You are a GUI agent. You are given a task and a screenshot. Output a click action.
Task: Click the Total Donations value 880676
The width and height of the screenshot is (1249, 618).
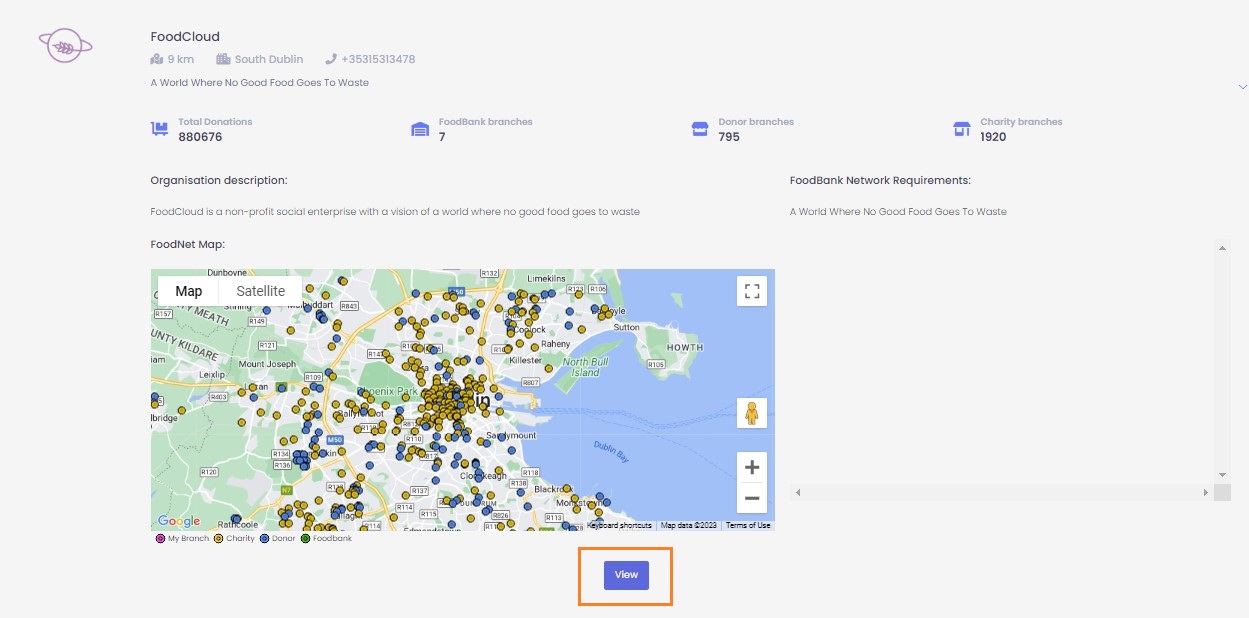pos(200,137)
